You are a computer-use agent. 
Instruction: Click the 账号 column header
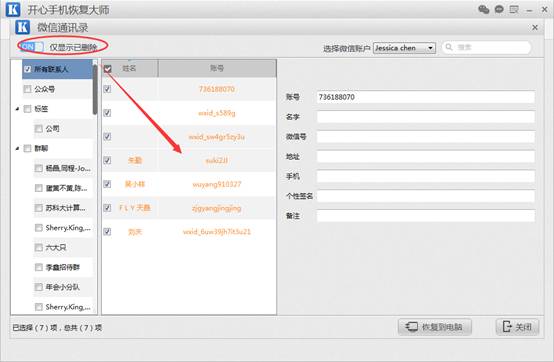(x=217, y=68)
